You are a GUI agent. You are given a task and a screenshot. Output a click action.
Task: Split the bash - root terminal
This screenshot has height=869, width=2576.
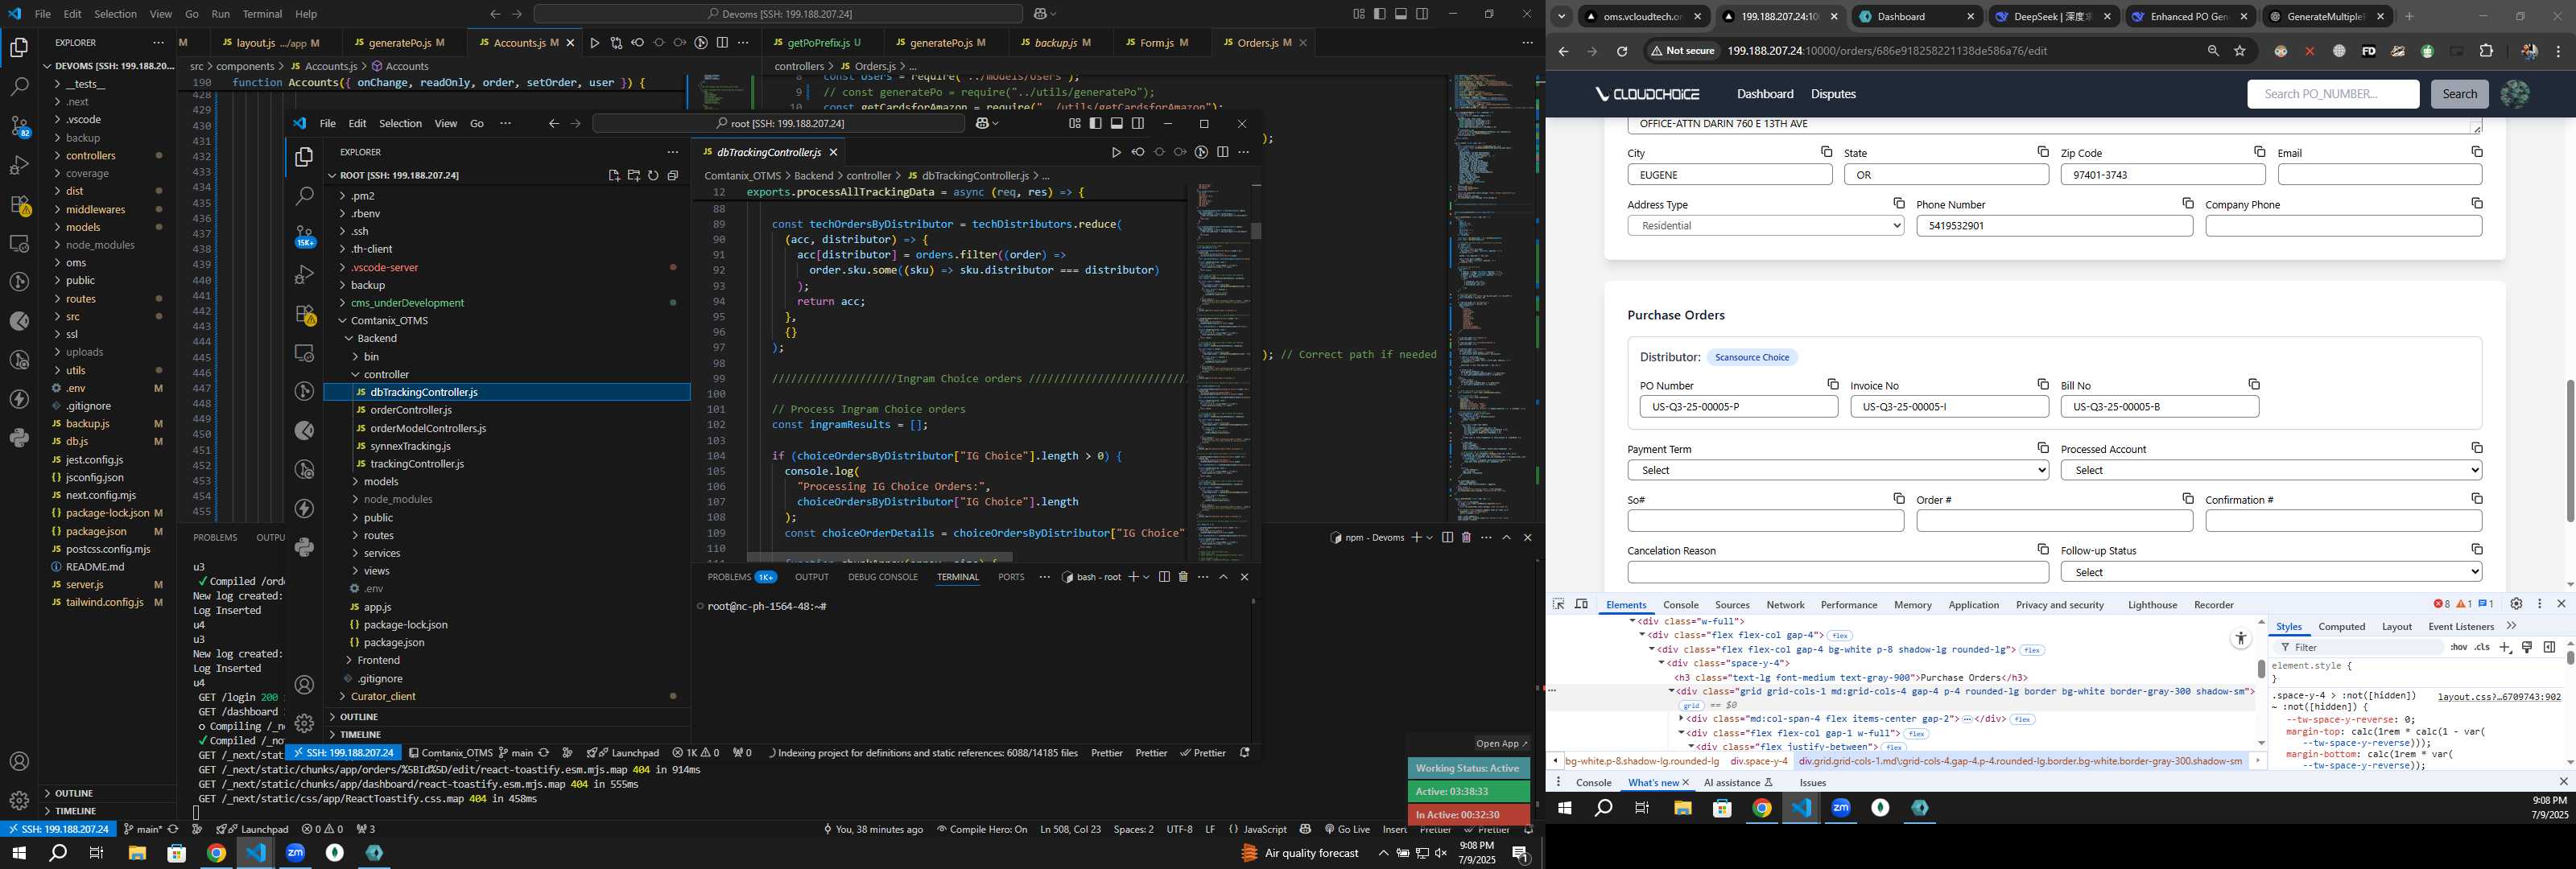(x=1164, y=577)
